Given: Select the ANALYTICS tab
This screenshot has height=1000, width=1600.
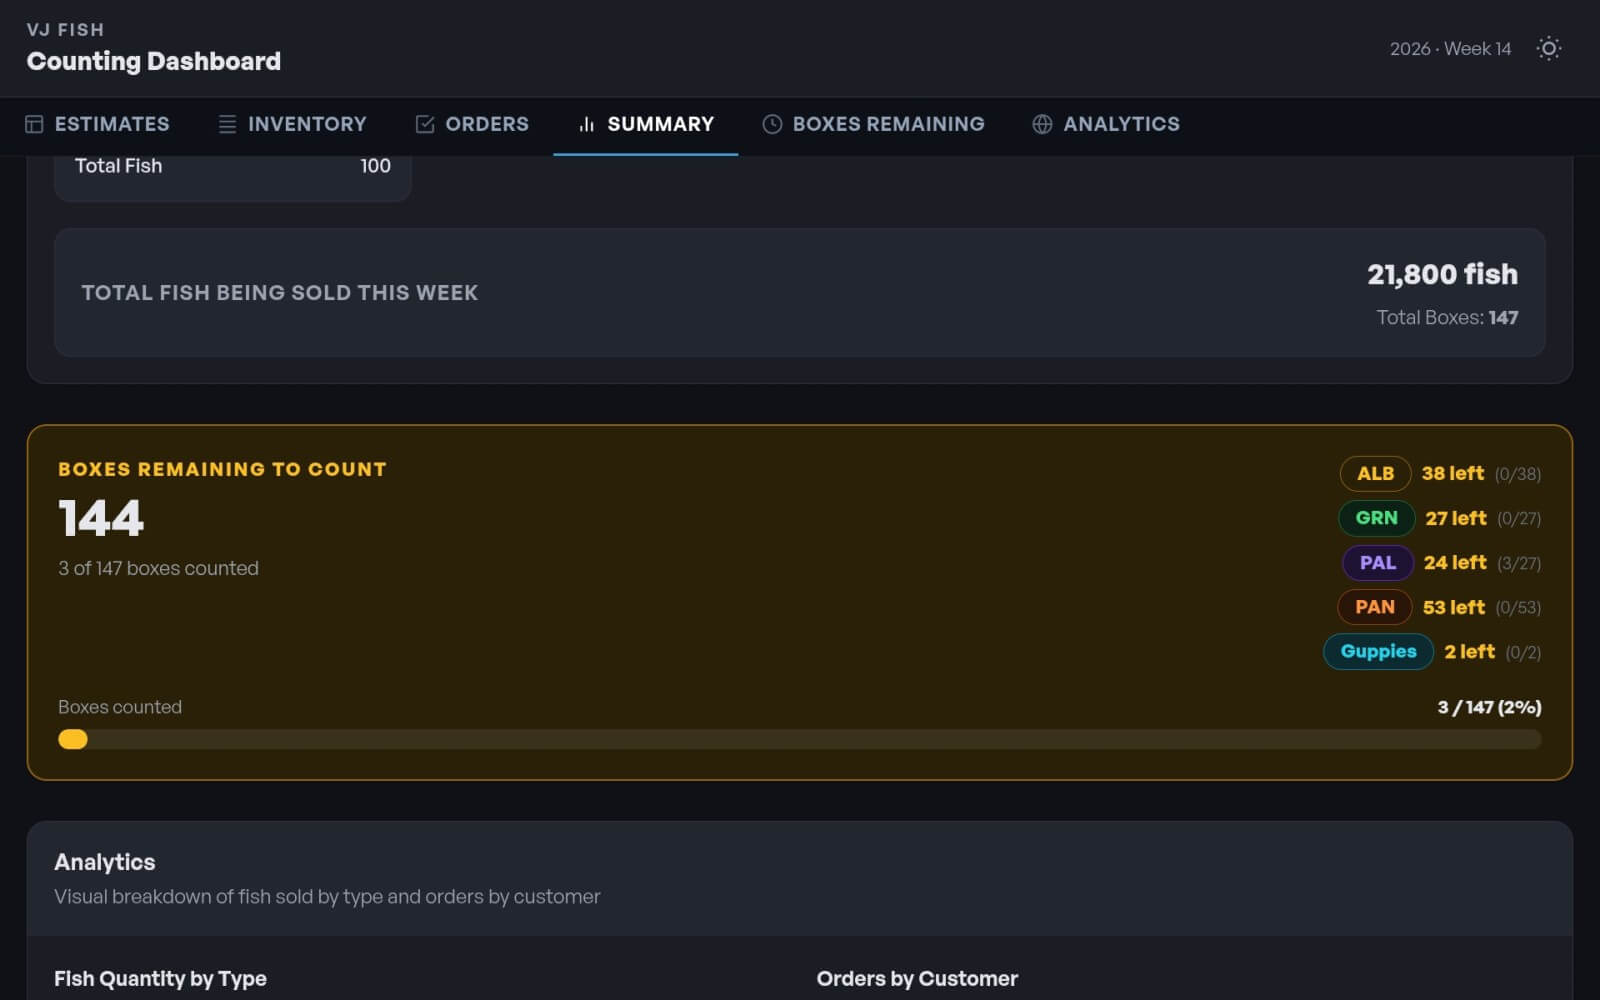Looking at the screenshot, I should [1120, 124].
